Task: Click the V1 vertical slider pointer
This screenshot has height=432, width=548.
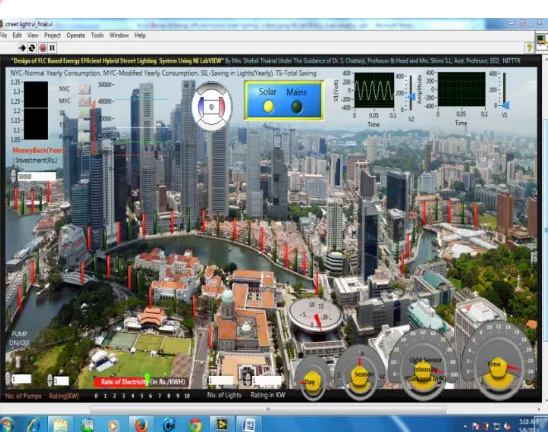Action: [505, 105]
